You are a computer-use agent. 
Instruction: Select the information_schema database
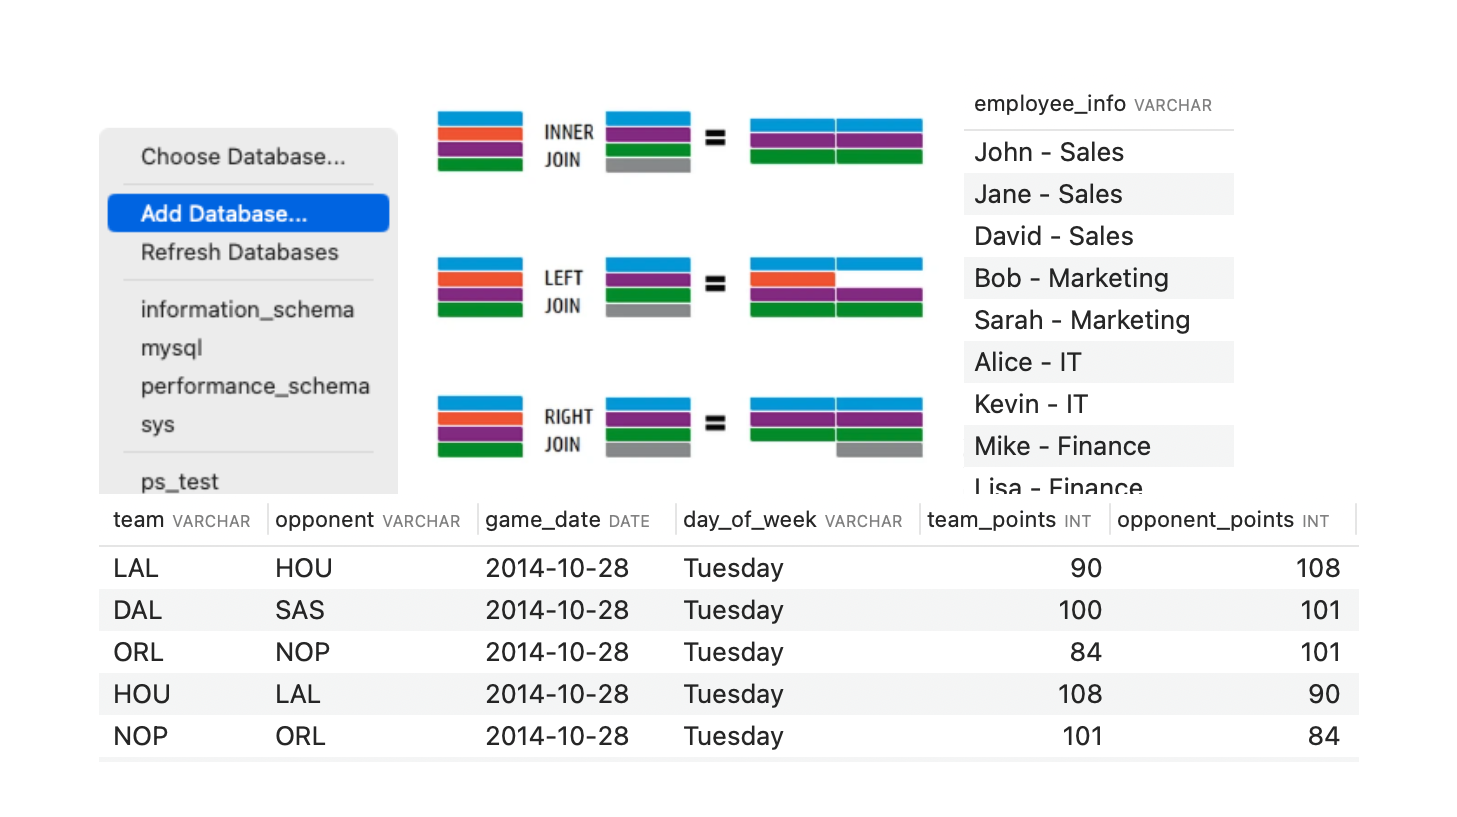[247, 310]
